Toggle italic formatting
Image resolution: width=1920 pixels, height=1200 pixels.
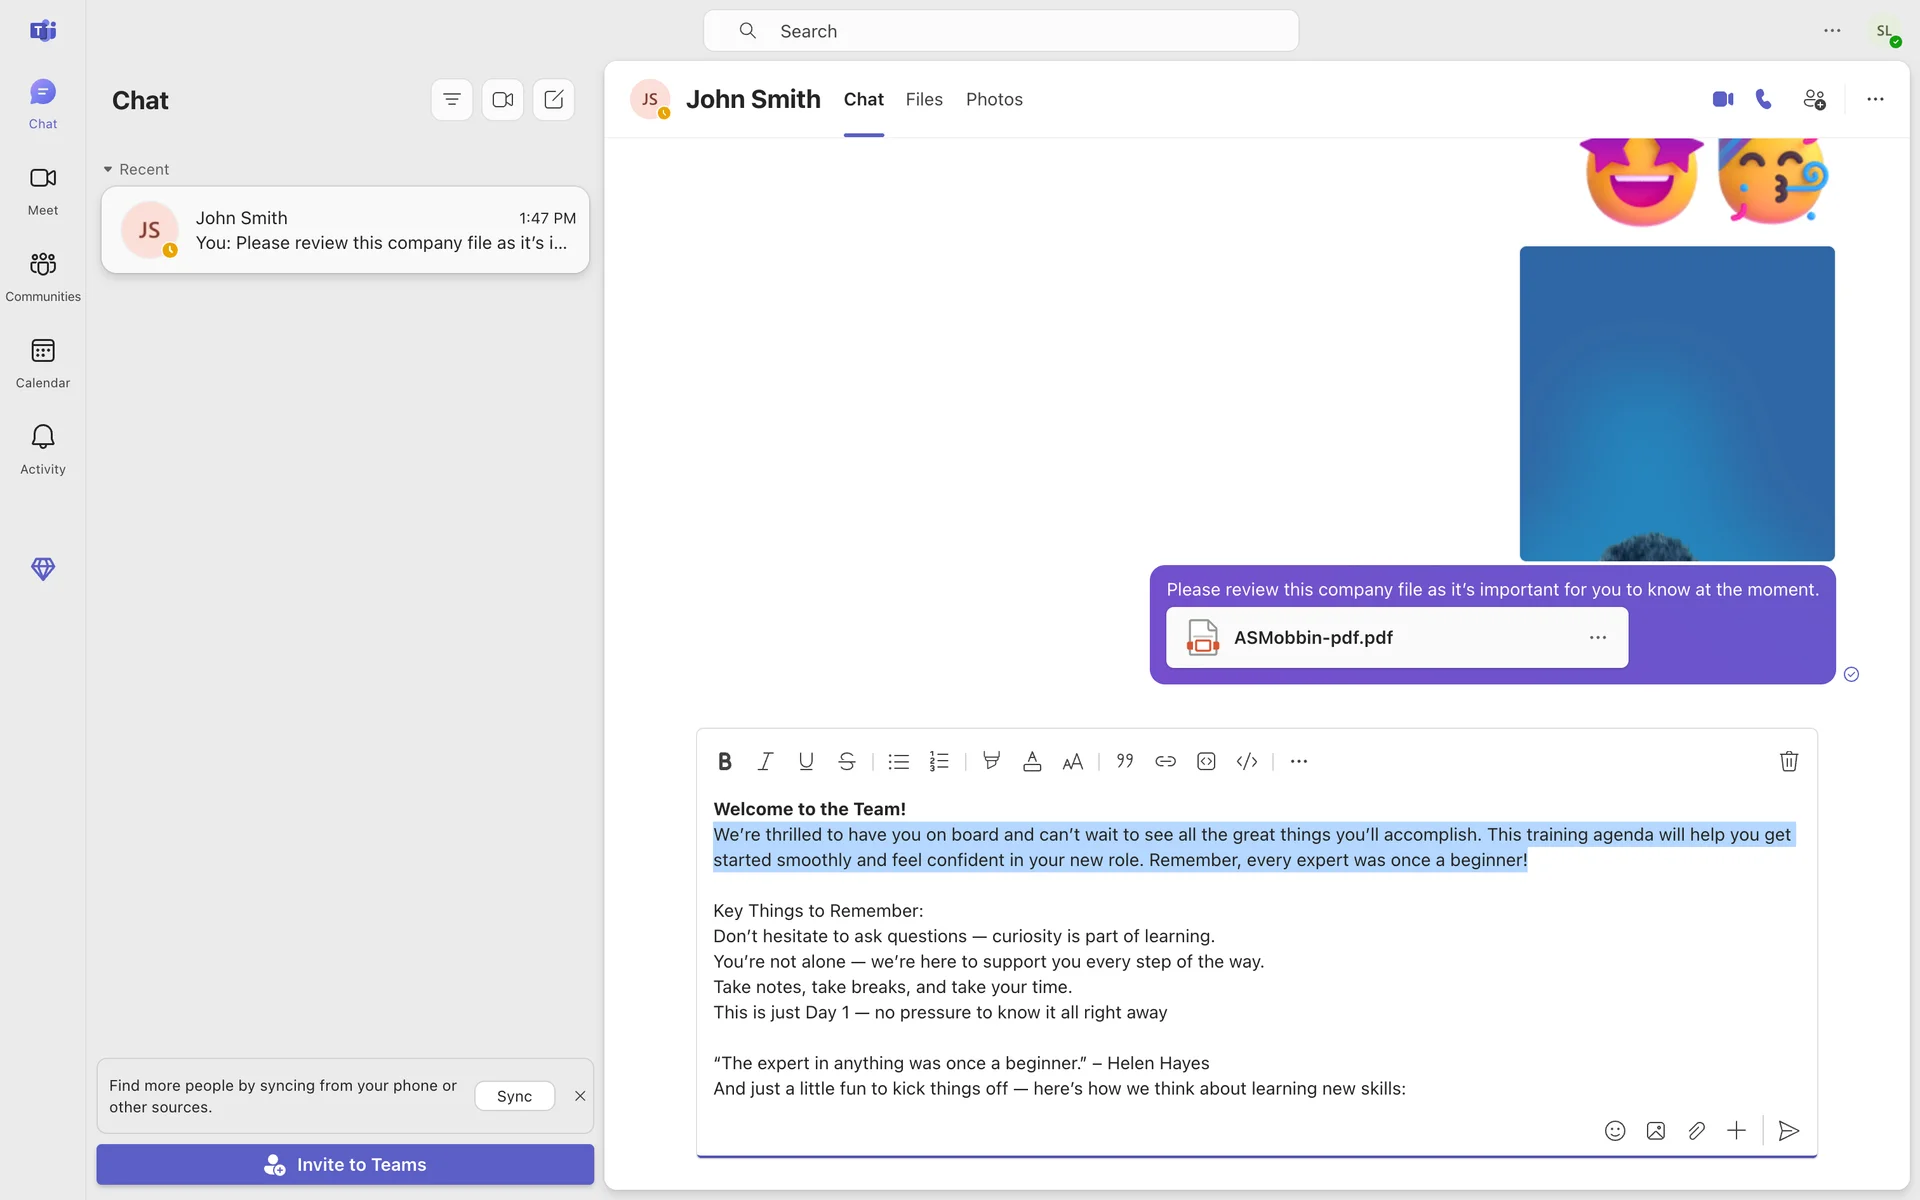[x=765, y=762]
